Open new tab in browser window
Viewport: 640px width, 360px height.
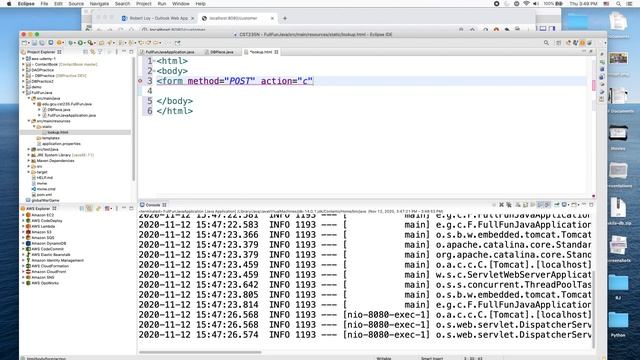pos(285,18)
